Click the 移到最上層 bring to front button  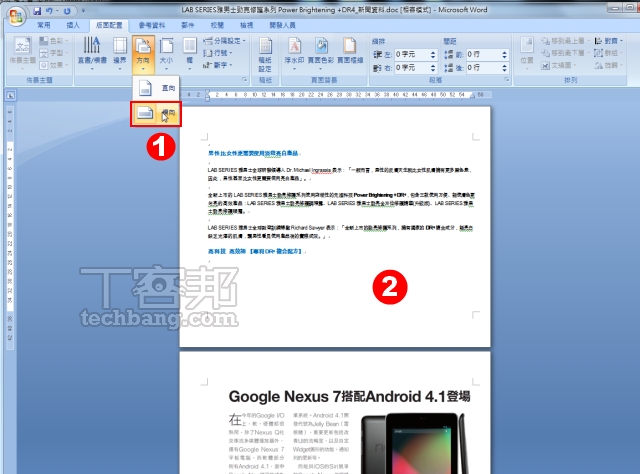[x=565, y=41]
